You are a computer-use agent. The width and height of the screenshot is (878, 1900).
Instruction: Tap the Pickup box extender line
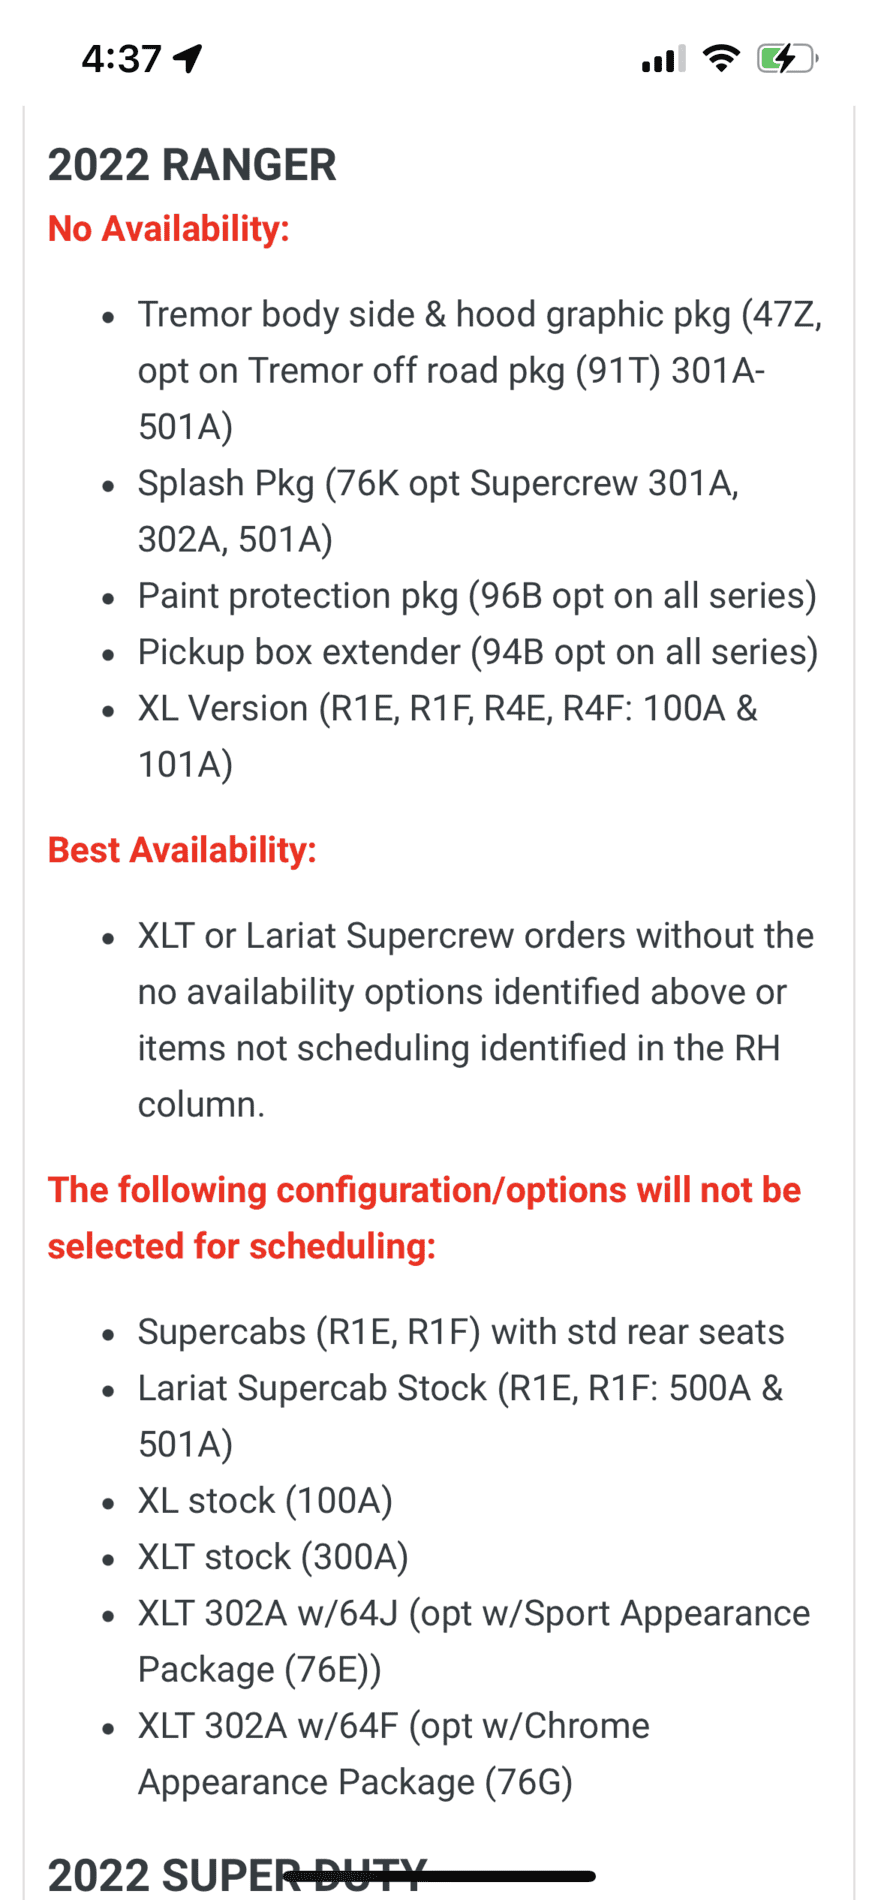(478, 652)
